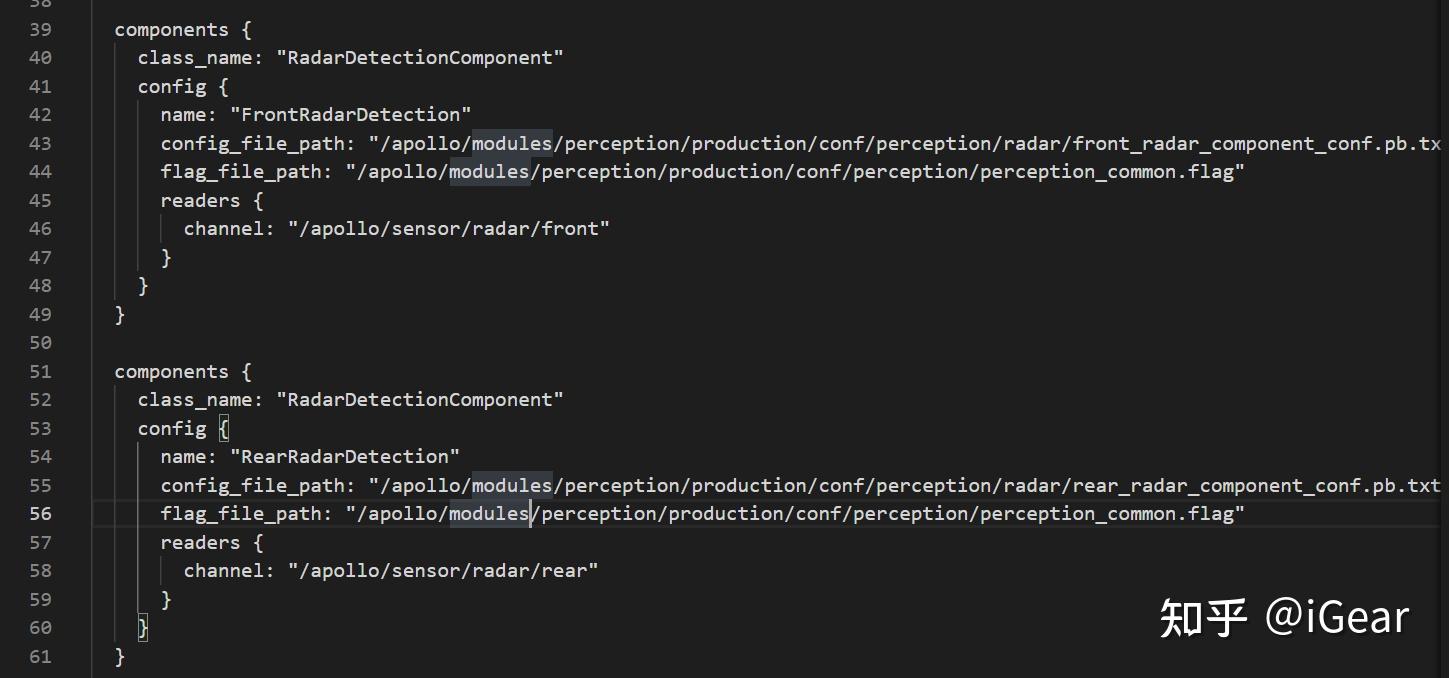This screenshot has height=678, width=1449.
Task: Click the "readers" keyword on line 57
Action: click(200, 542)
